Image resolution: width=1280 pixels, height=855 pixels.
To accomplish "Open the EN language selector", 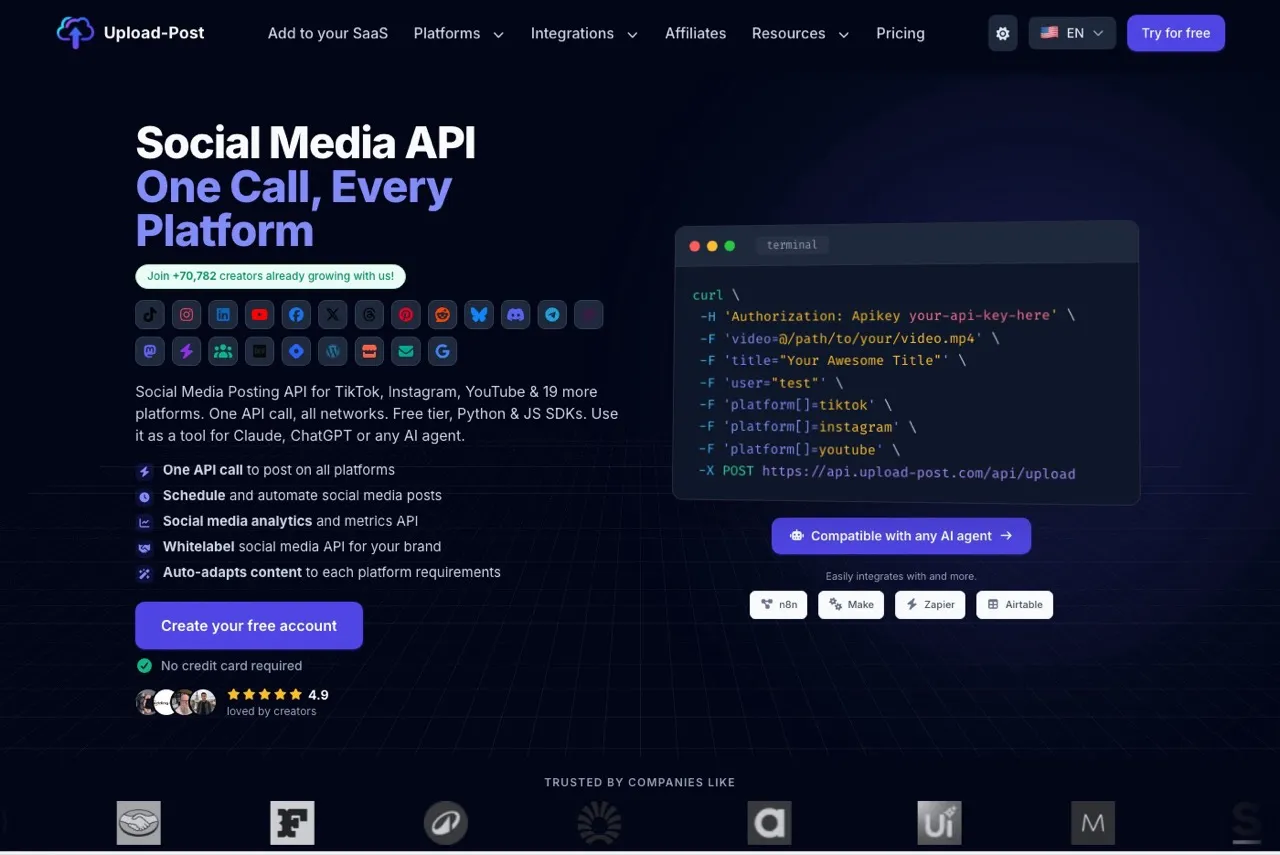I will point(1072,33).
